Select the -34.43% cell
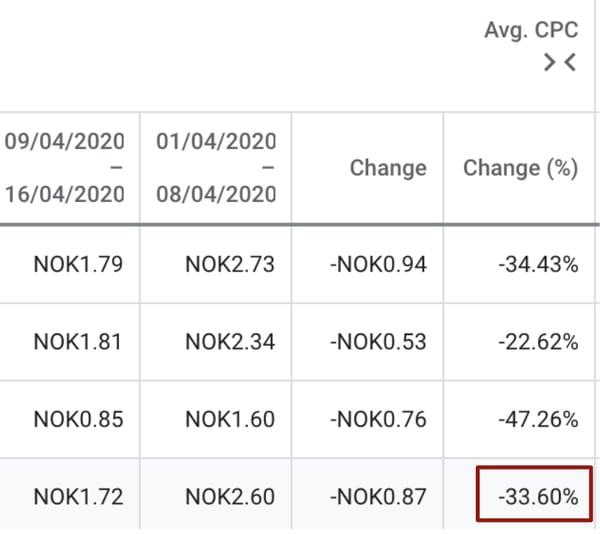600x534 pixels. [538, 264]
